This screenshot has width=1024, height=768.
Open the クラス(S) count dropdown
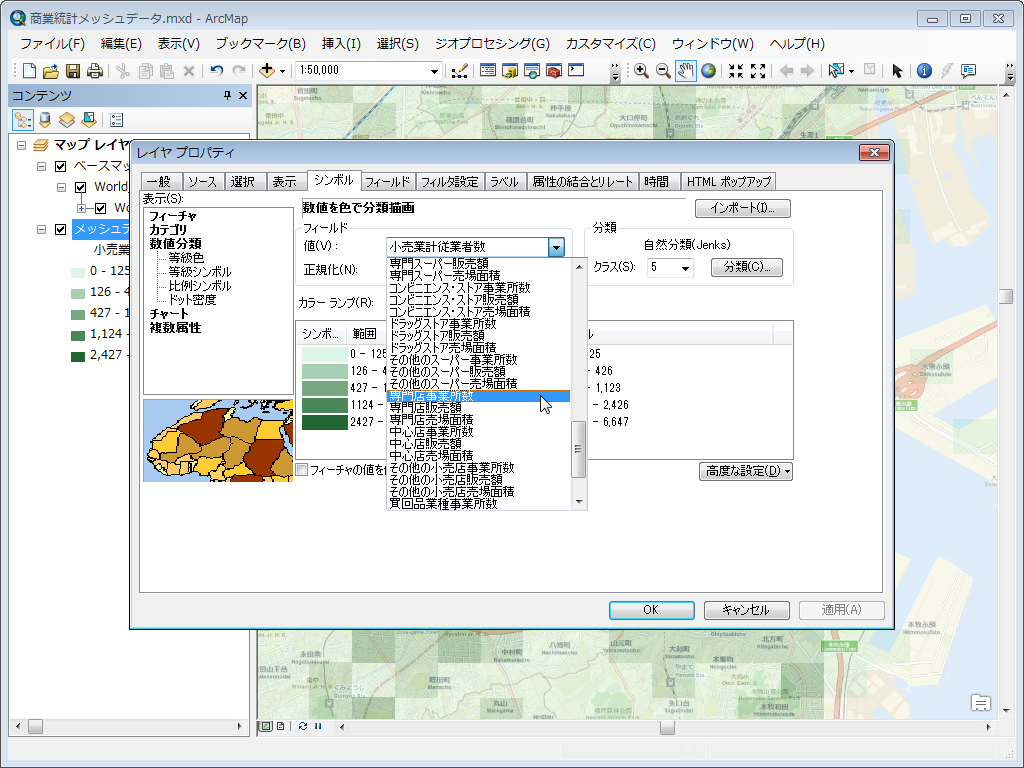click(685, 268)
